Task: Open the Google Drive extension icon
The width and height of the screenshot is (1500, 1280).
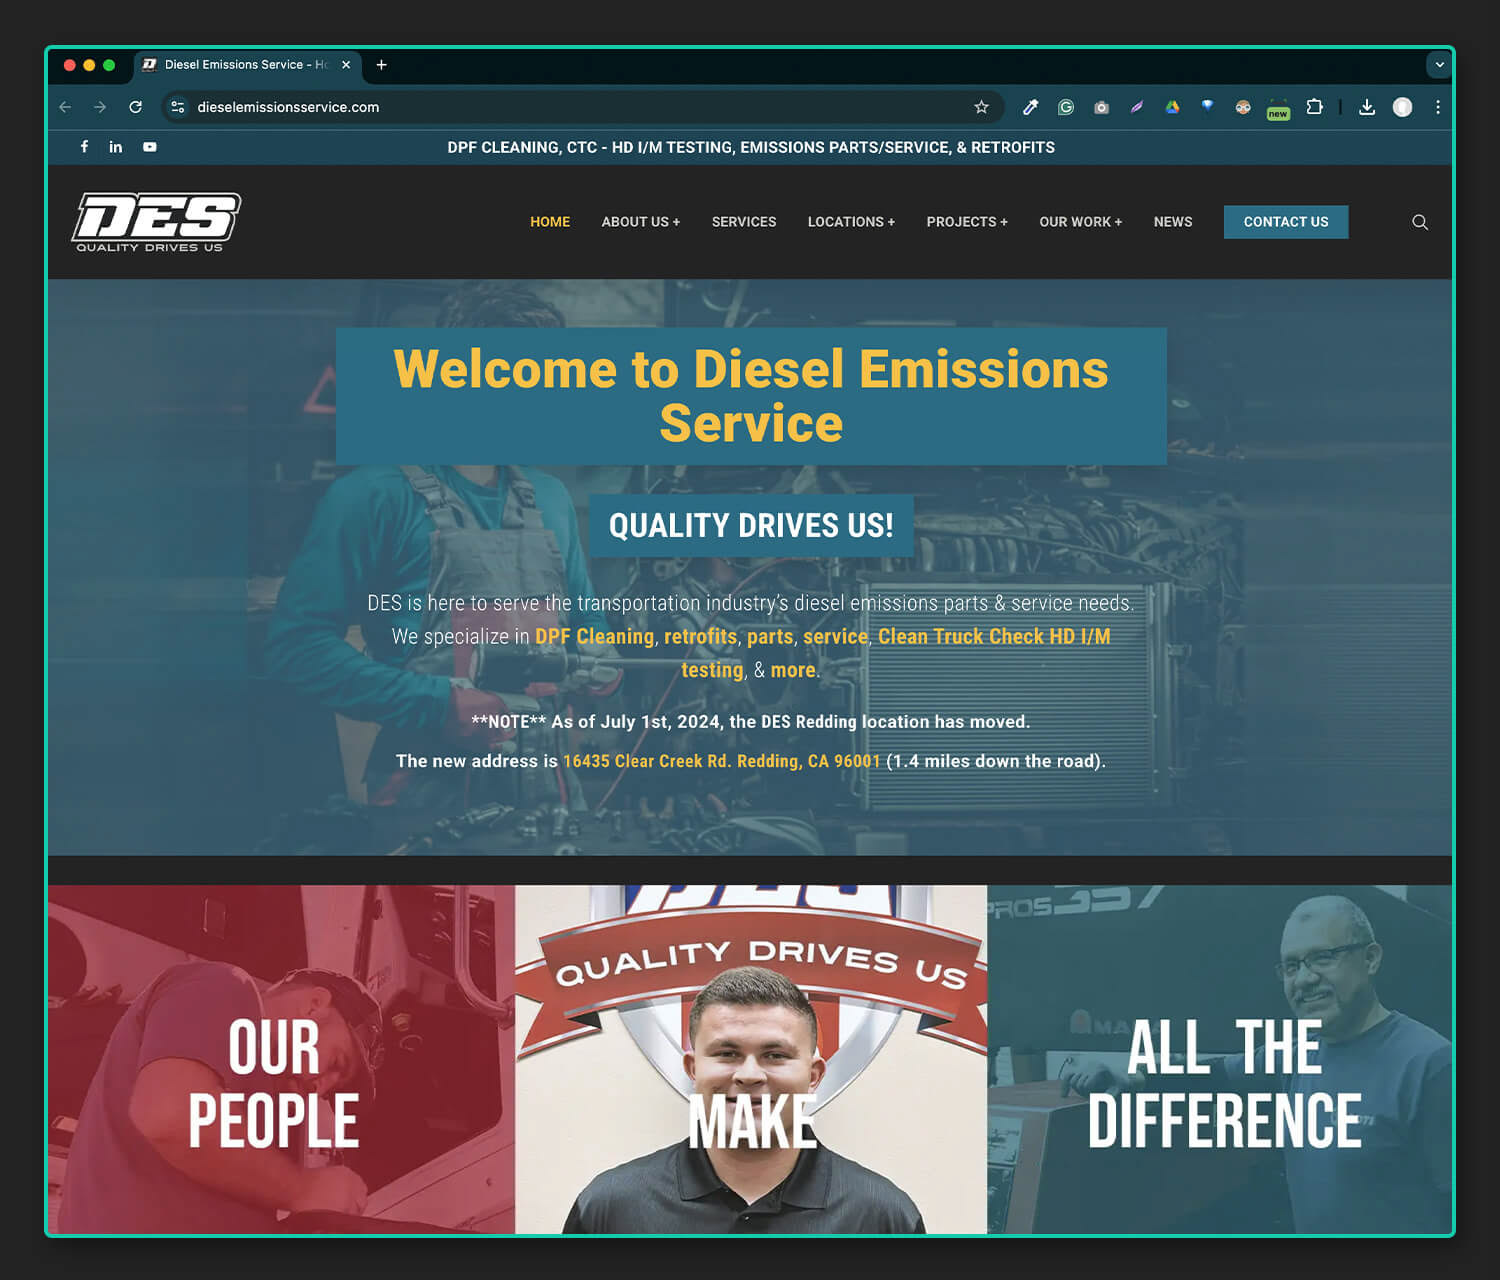Action: pos(1172,107)
